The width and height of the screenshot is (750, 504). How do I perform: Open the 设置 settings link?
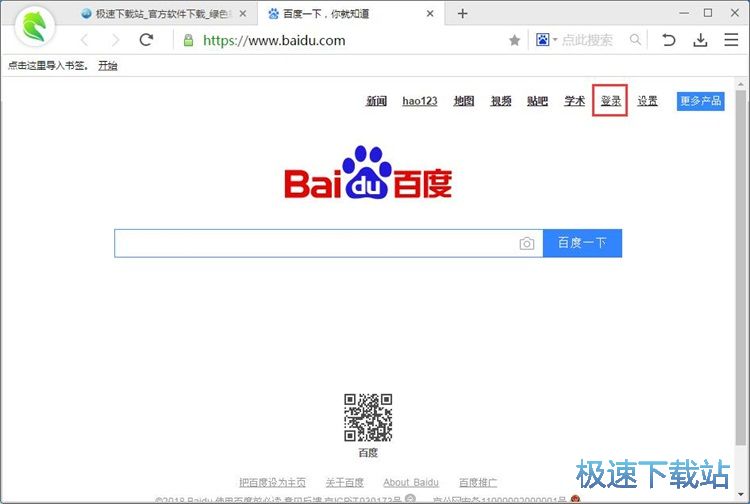648,101
